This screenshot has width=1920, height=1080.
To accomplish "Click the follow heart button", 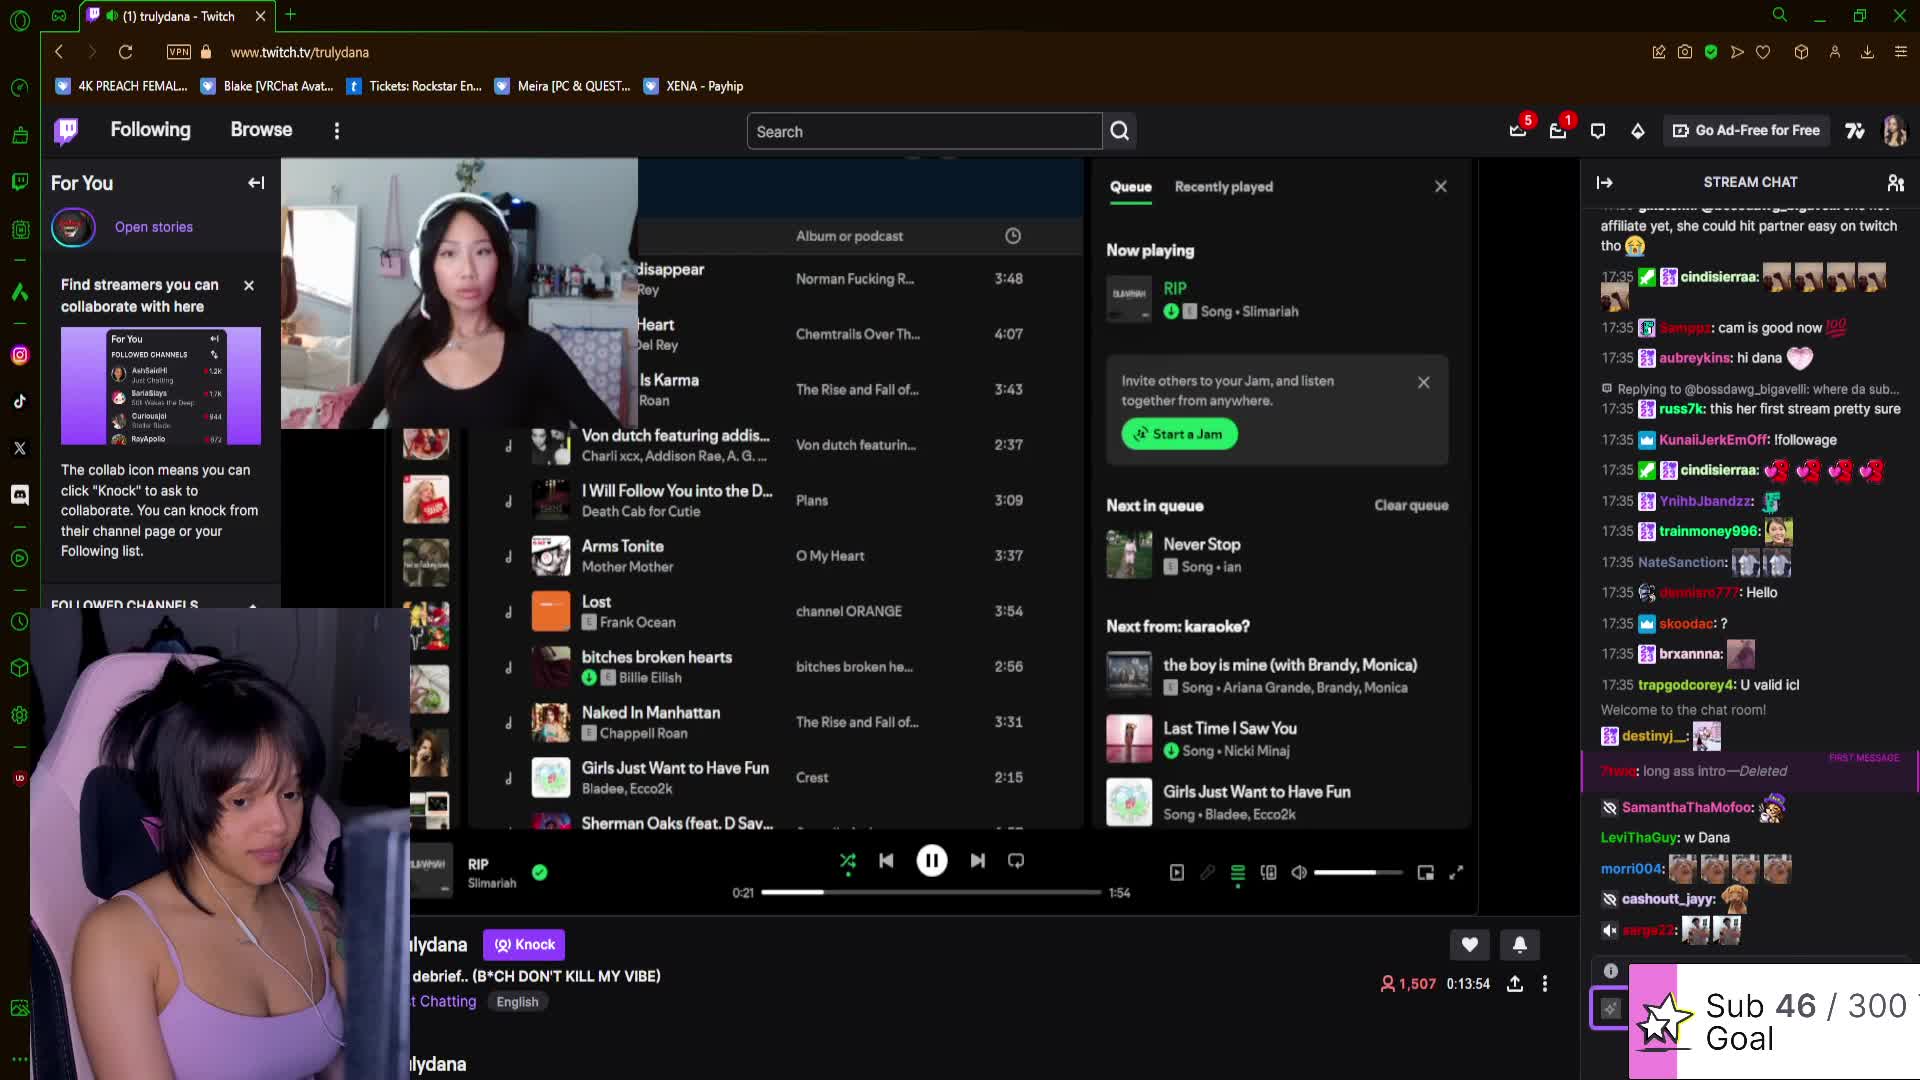I will point(1469,945).
